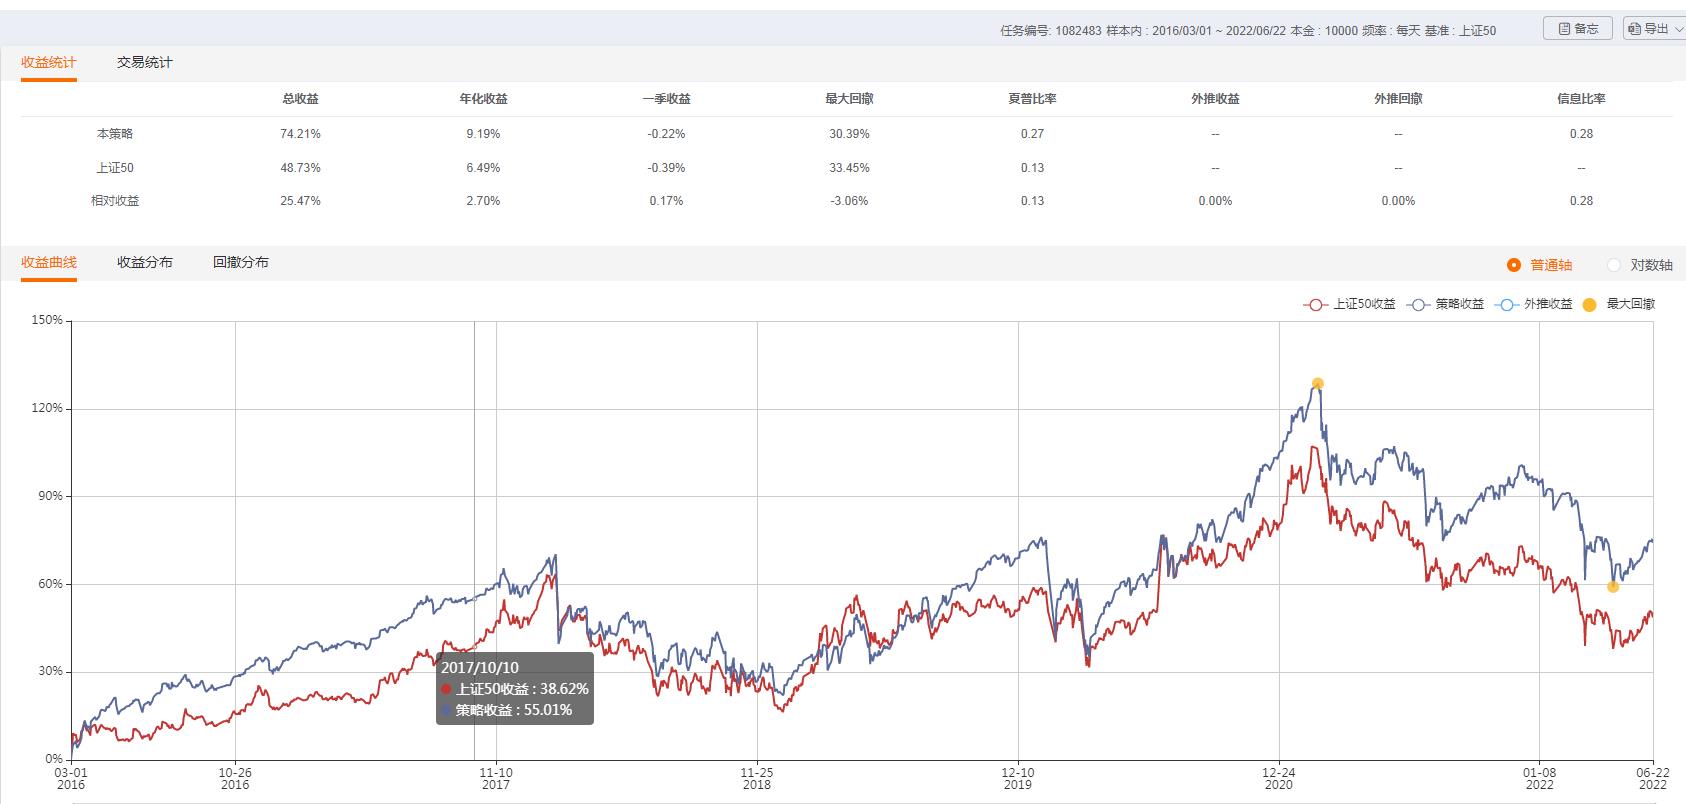
Task: Open the 导出 export dropdown arrow
Action: (x=1679, y=30)
